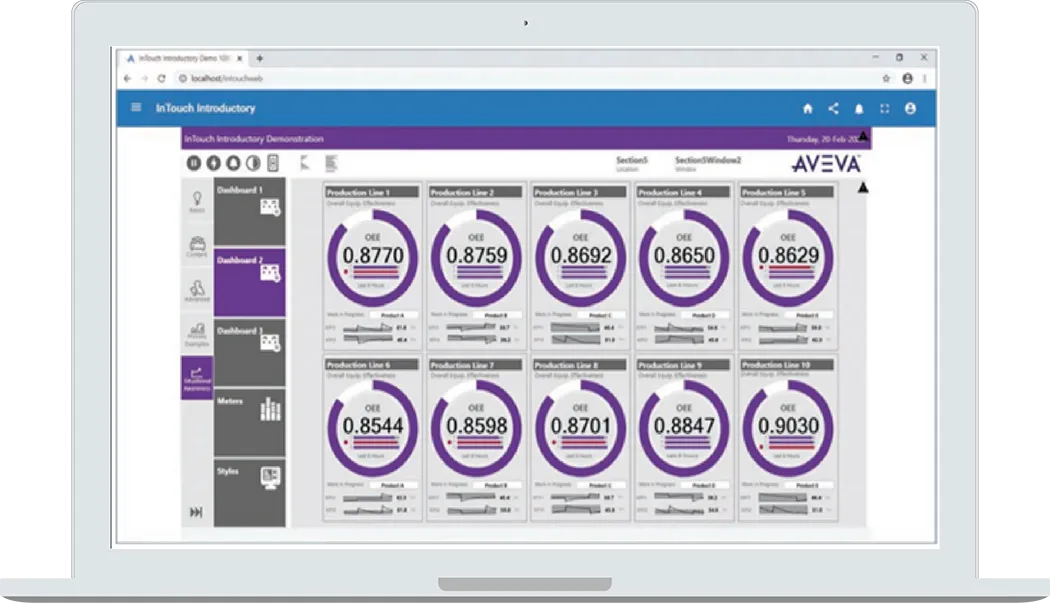This screenshot has height=603, width=1050.
Task: Click the OEE value 0.8847
Action: (x=684, y=425)
